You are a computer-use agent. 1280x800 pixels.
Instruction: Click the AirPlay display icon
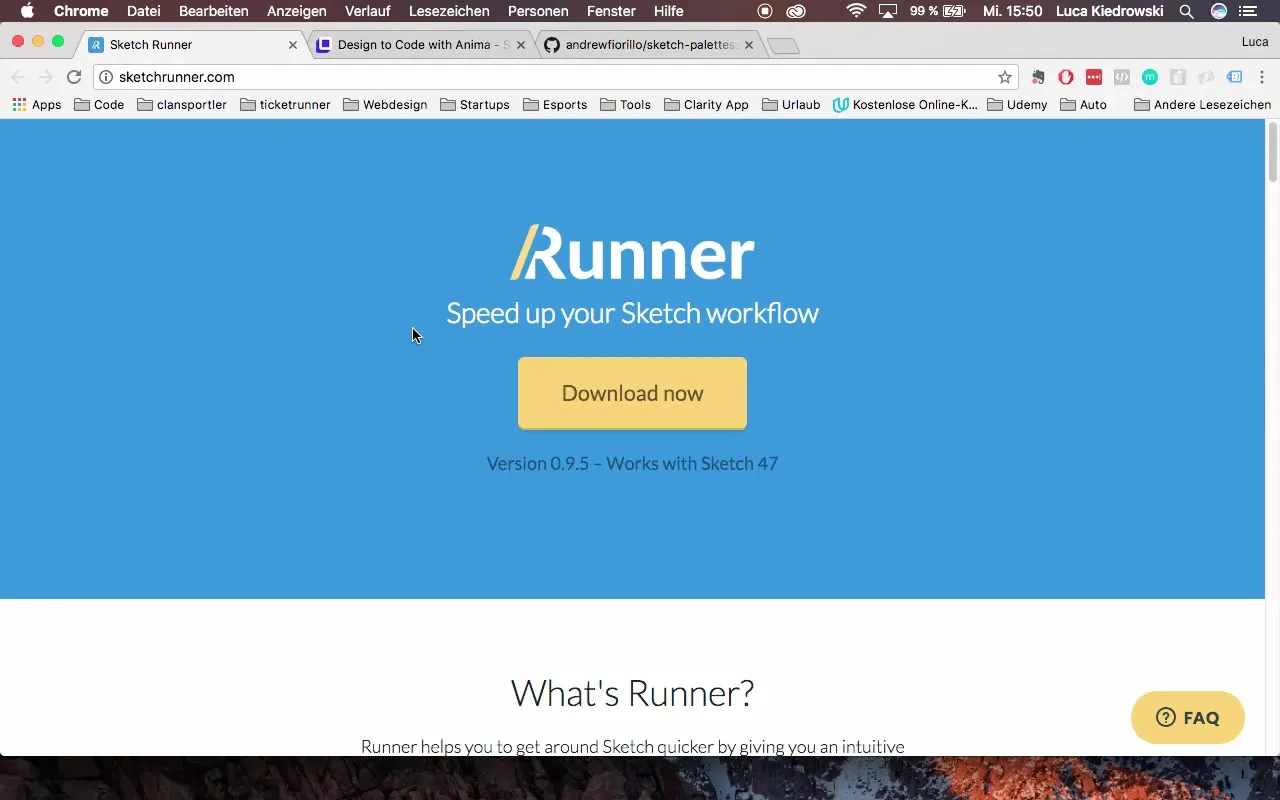point(887,11)
